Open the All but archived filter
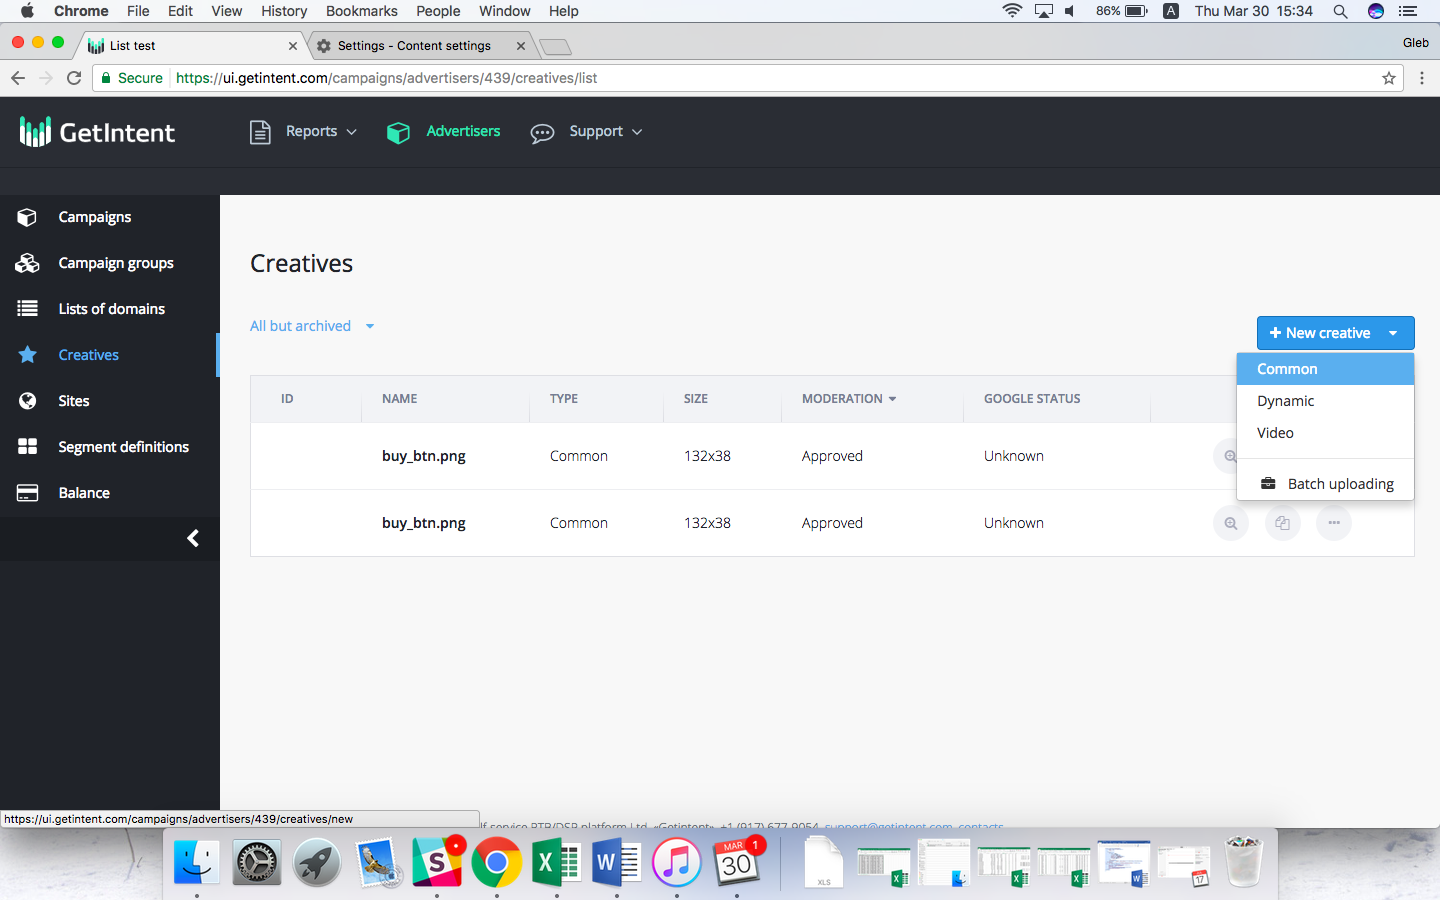This screenshot has width=1440, height=900. [311, 326]
